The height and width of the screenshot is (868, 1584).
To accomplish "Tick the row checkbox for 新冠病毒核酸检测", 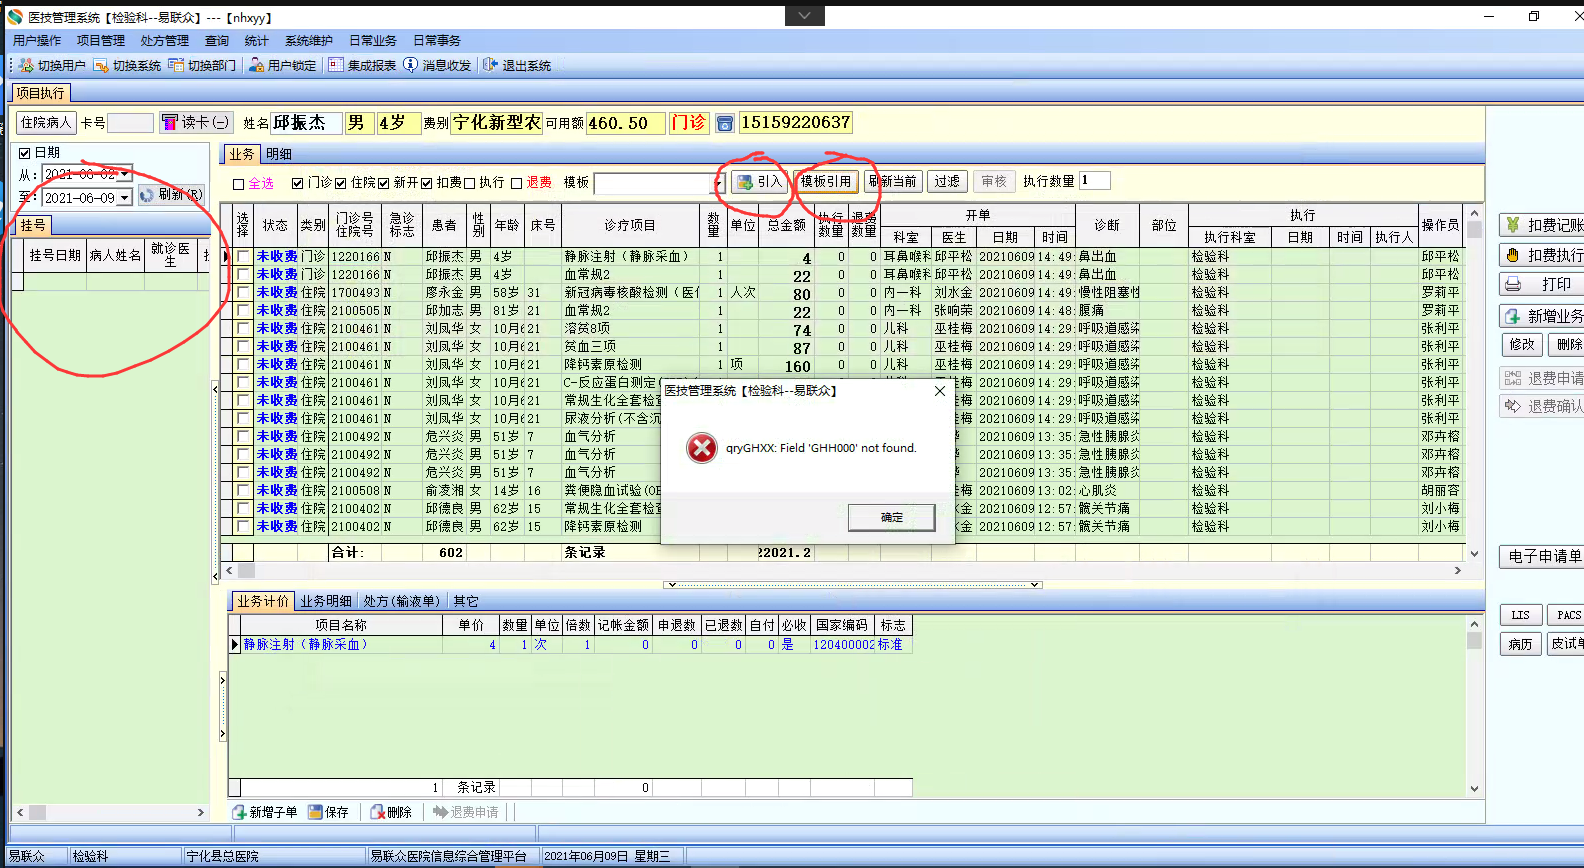I will pyautogui.click(x=243, y=293).
